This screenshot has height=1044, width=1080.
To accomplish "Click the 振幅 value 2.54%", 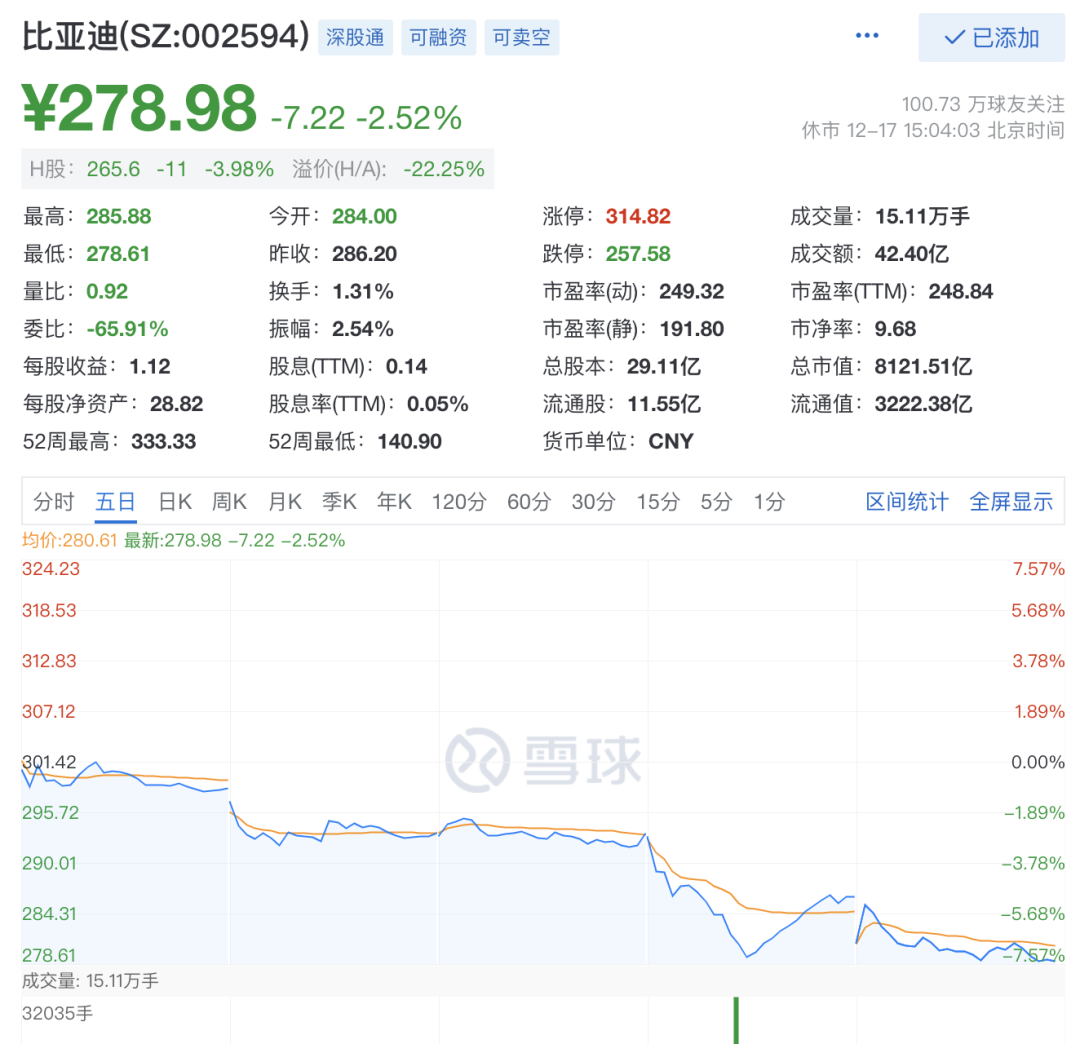I will (363, 328).
